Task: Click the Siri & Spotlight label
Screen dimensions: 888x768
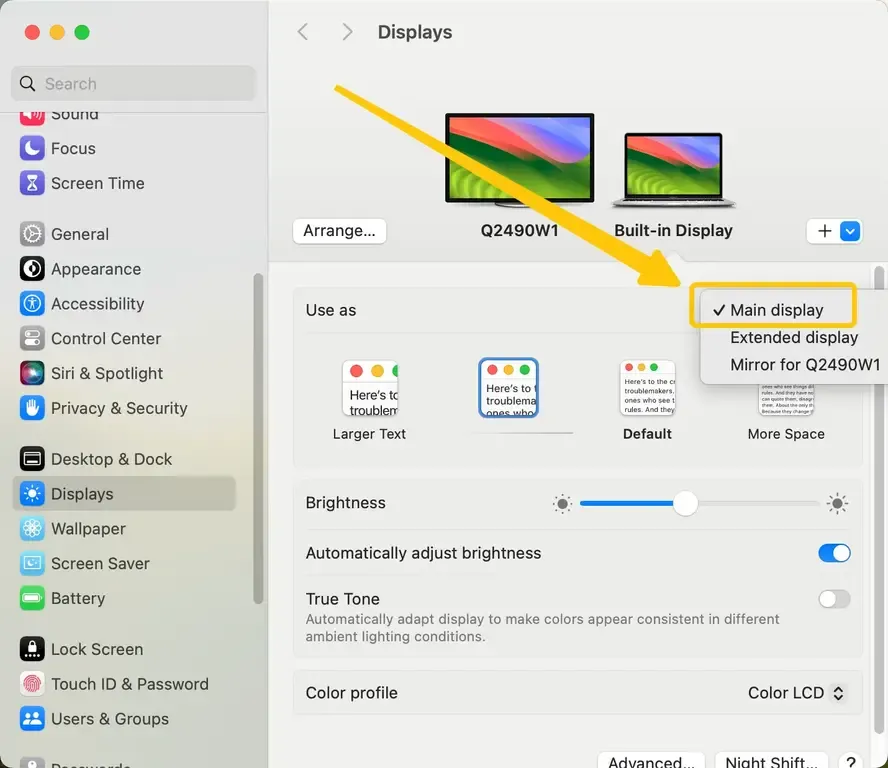Action: coord(107,373)
